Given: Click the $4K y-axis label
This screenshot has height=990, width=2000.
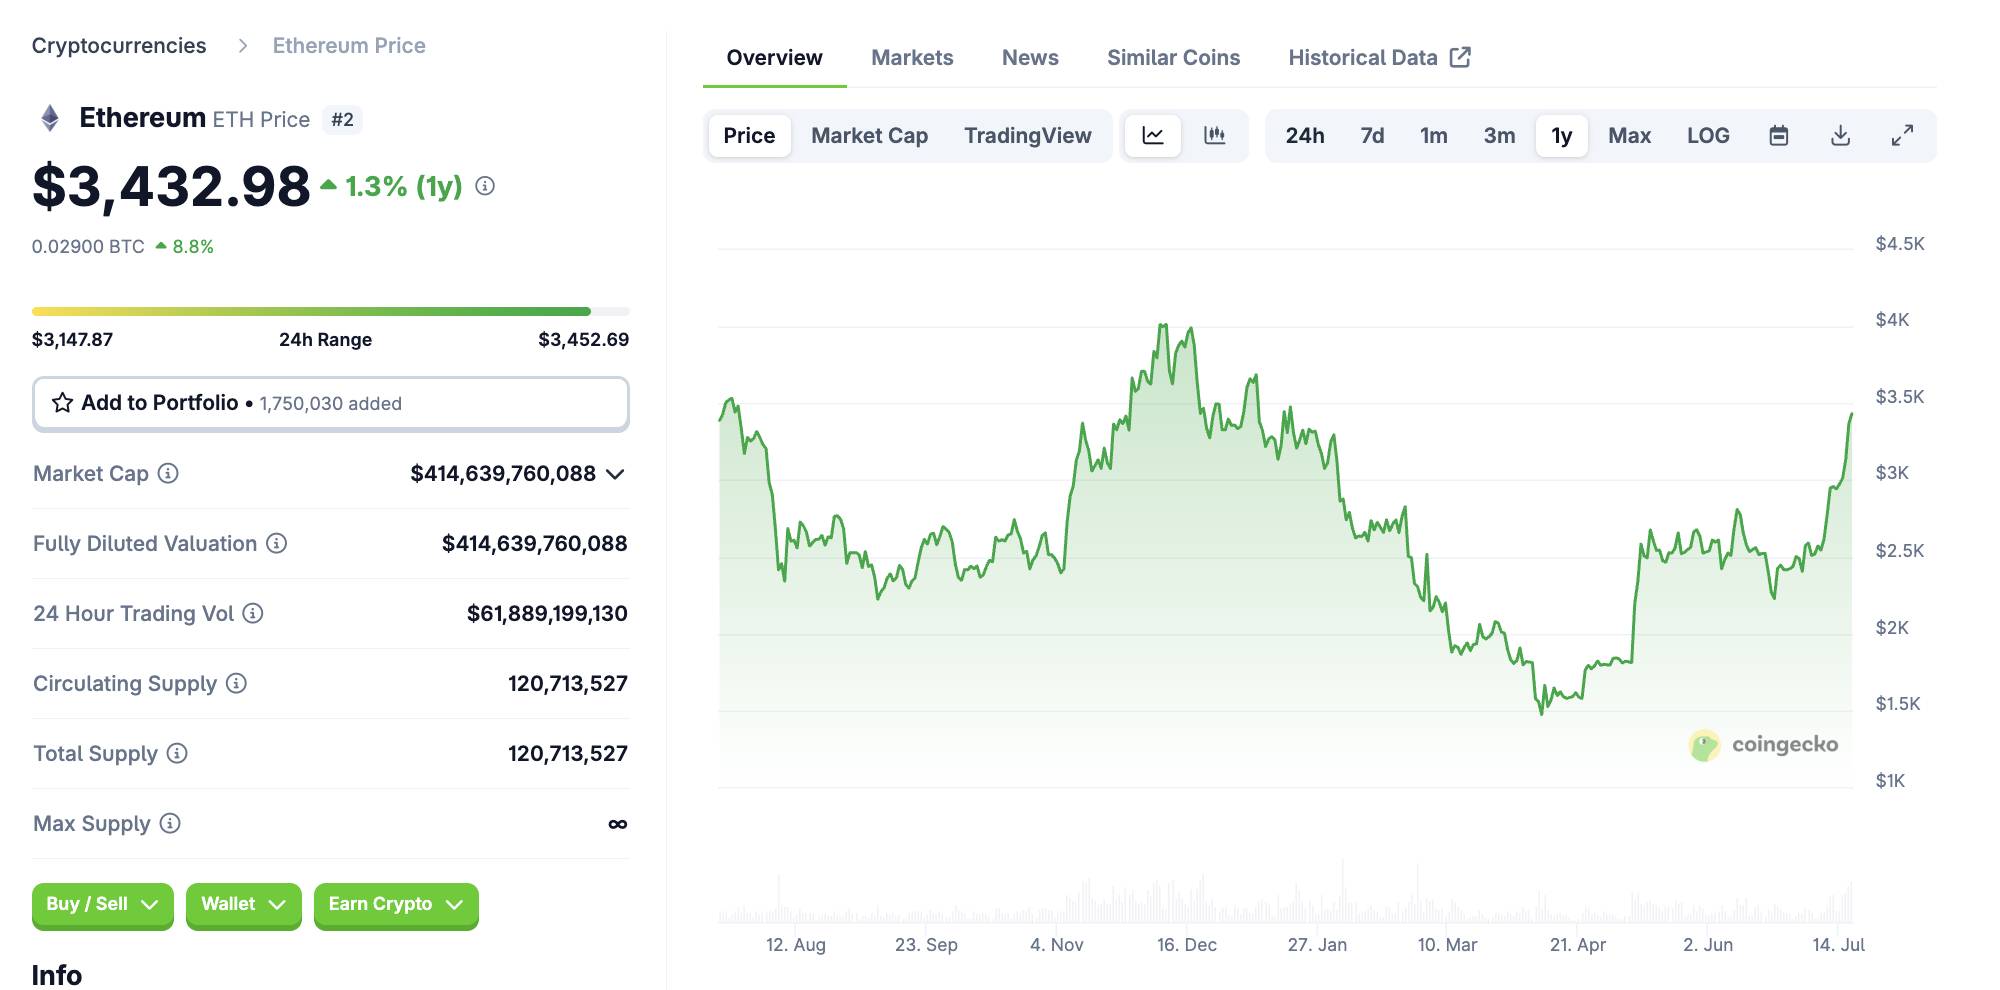Looking at the screenshot, I should click(1892, 320).
